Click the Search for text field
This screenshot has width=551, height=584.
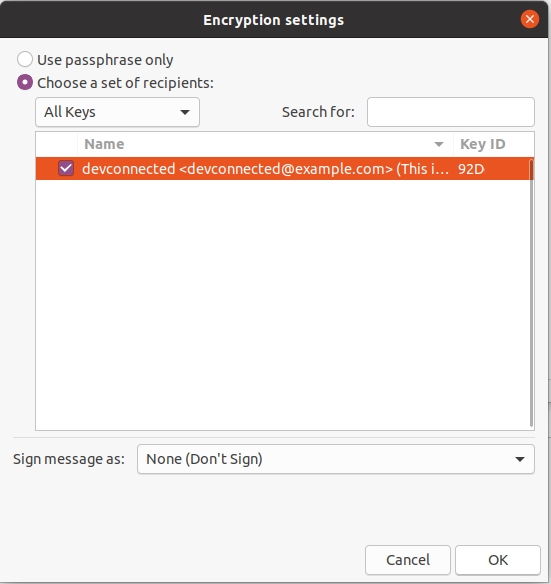(451, 112)
